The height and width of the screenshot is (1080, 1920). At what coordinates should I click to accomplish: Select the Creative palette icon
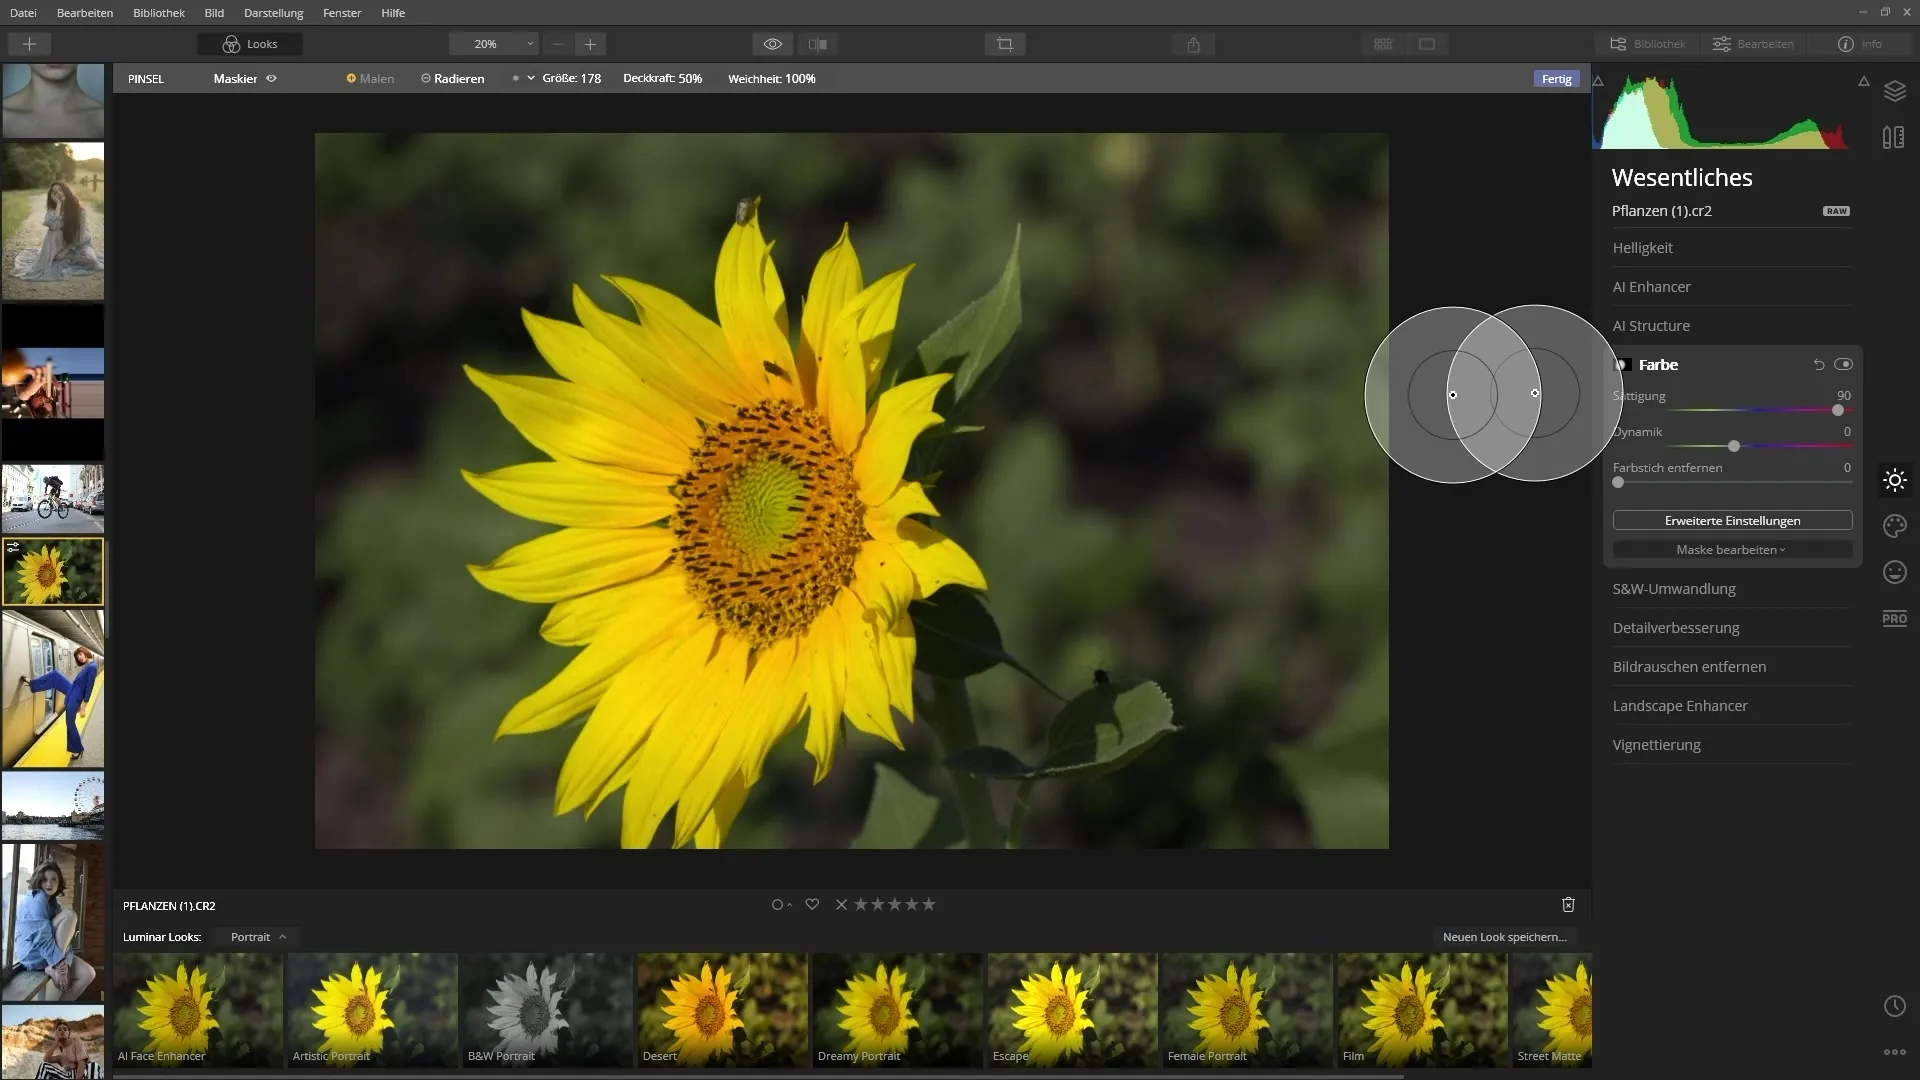(1894, 526)
